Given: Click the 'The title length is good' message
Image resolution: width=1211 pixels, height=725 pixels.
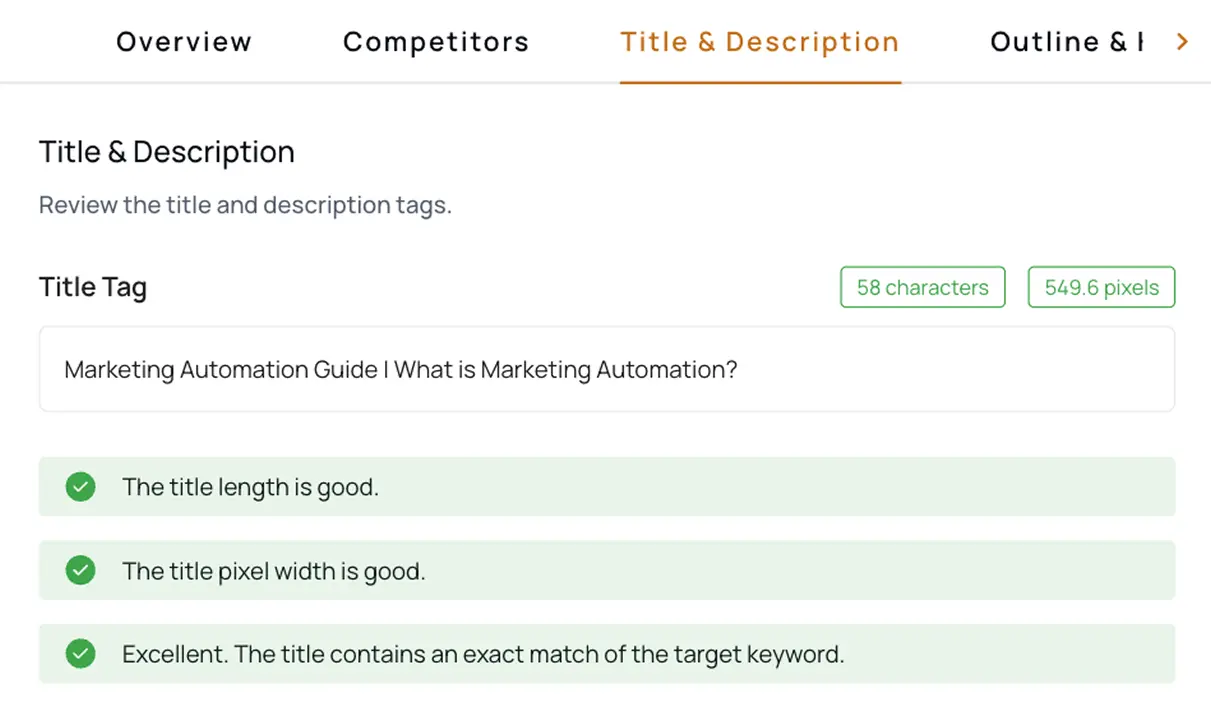Looking at the screenshot, I should [x=250, y=487].
